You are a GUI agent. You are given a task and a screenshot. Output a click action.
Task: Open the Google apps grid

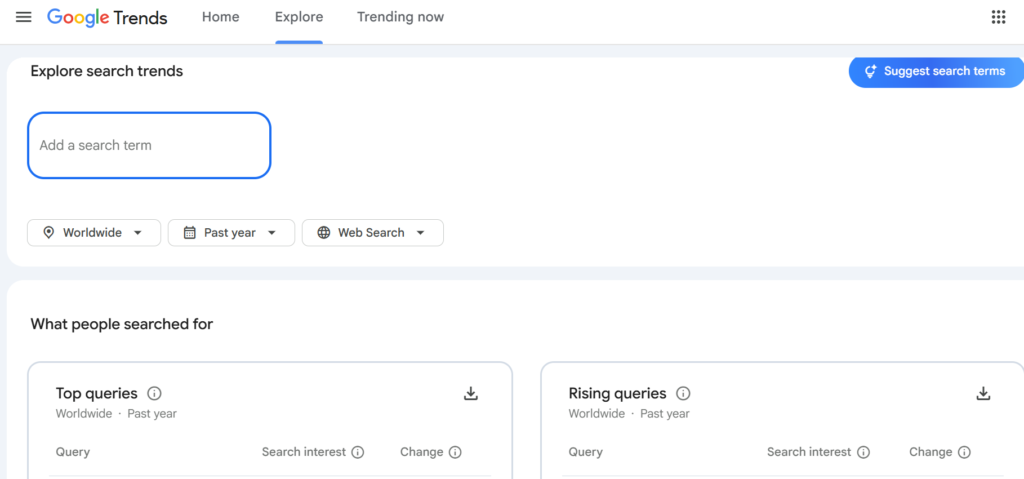pyautogui.click(x=998, y=17)
